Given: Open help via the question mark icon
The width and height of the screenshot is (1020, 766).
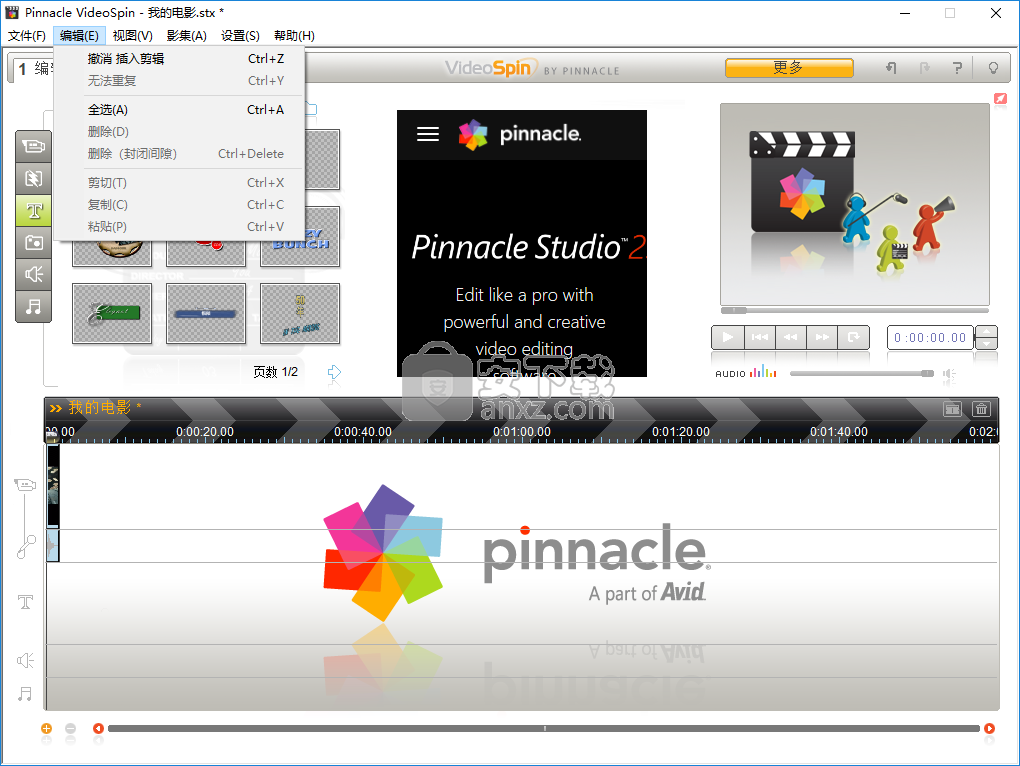Looking at the screenshot, I should click(x=957, y=68).
